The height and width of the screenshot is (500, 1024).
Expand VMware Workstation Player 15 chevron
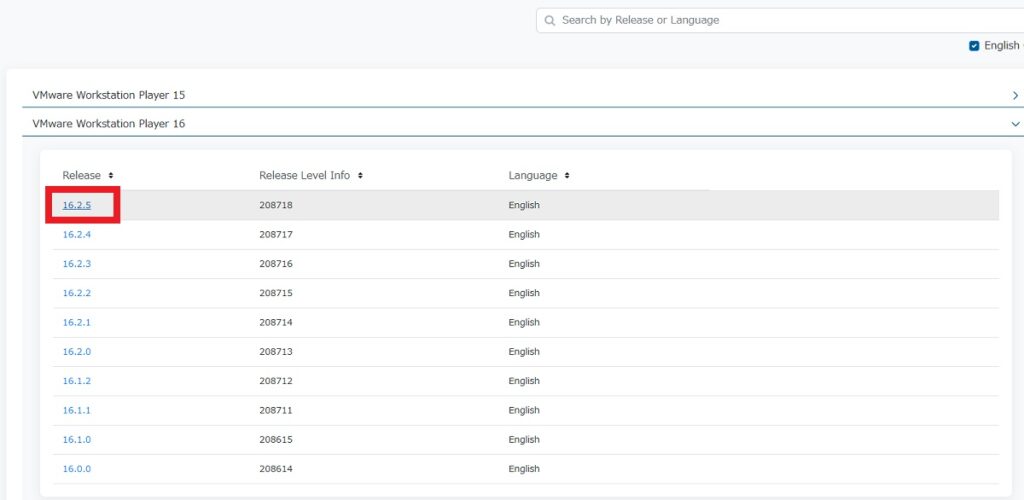click(1015, 95)
